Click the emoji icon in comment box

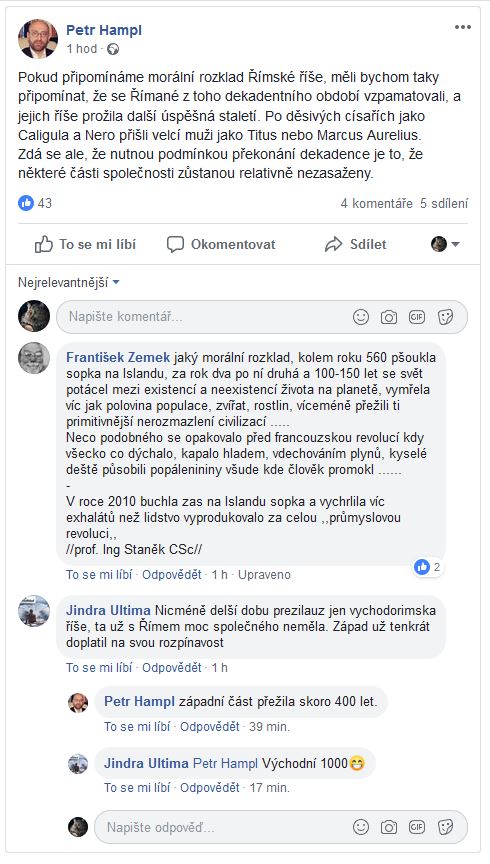pyautogui.click(x=361, y=317)
